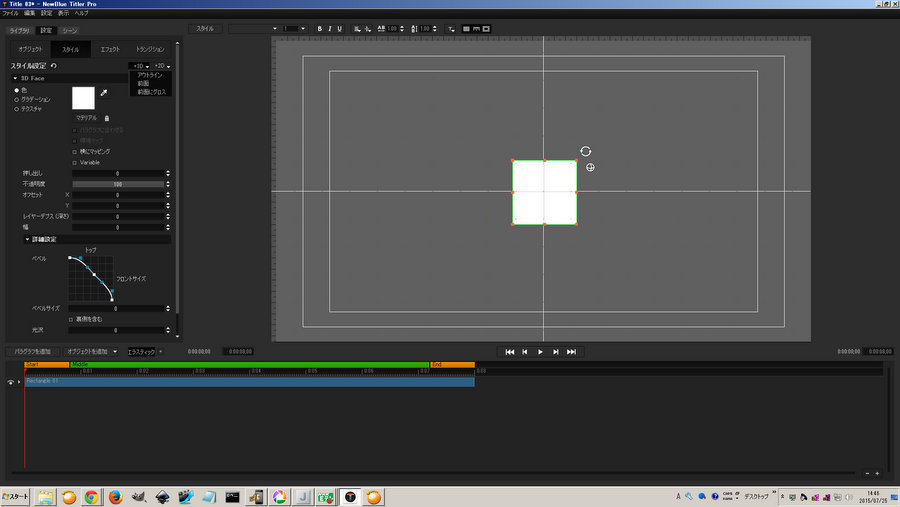Toggle Italic text formatting
The height and width of the screenshot is (507, 900).
(x=329, y=29)
